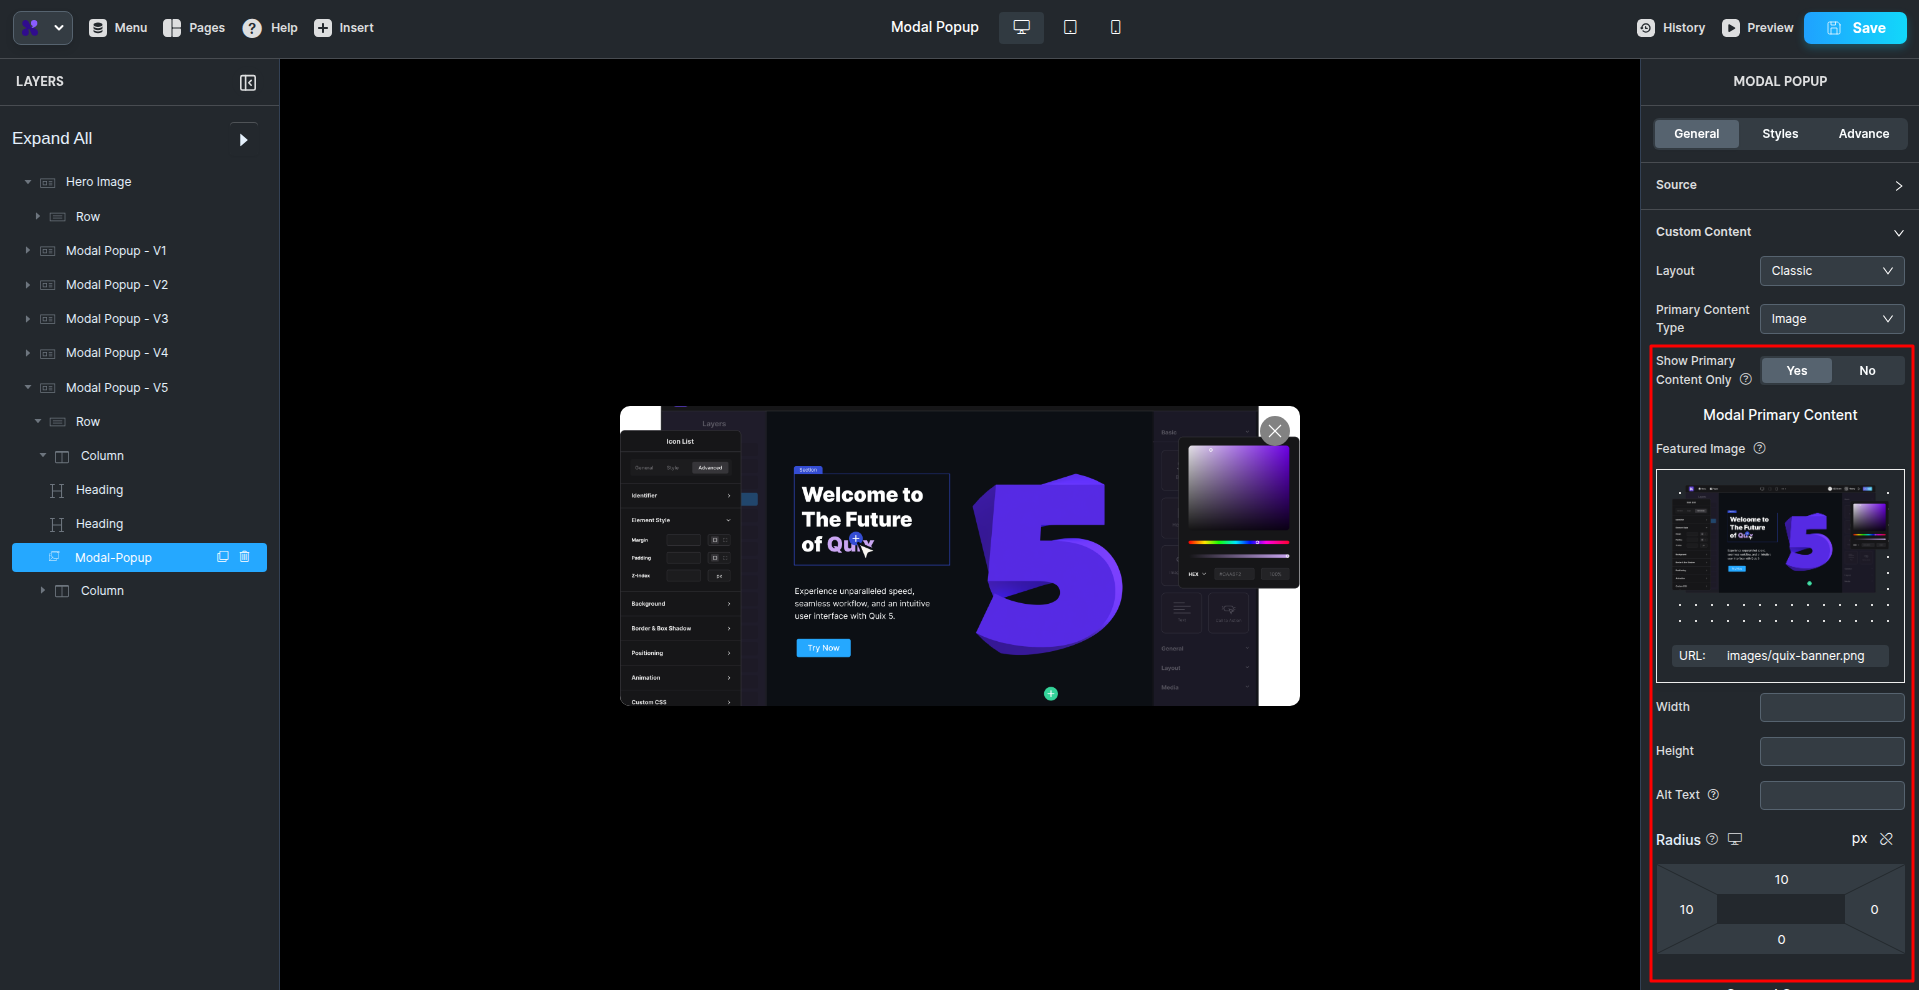This screenshot has width=1919, height=990.
Task: Switch to tablet device view
Action: [x=1070, y=28]
